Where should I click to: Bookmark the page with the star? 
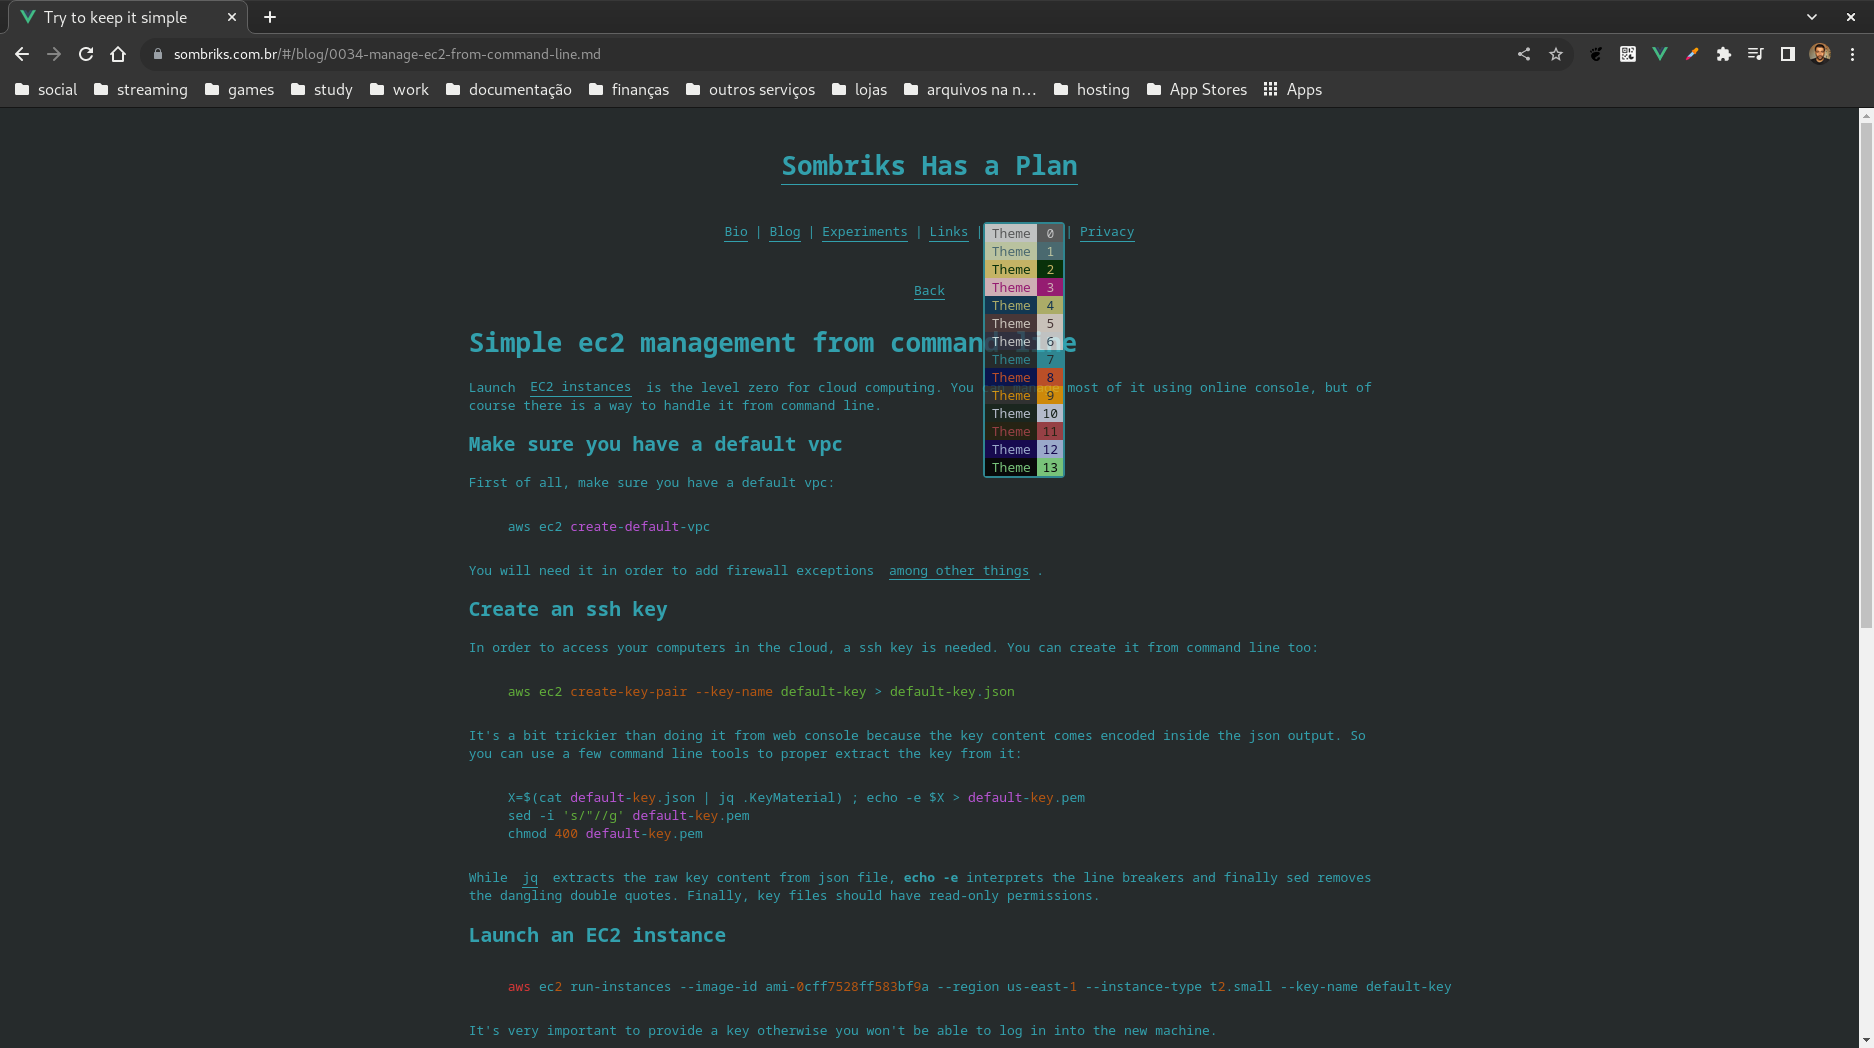click(1556, 55)
